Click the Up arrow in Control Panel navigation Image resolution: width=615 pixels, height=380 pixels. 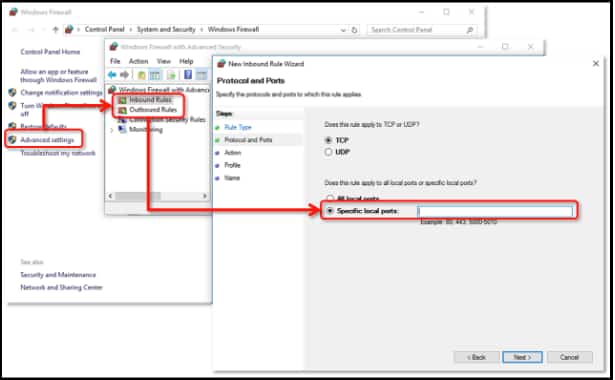[x=55, y=29]
